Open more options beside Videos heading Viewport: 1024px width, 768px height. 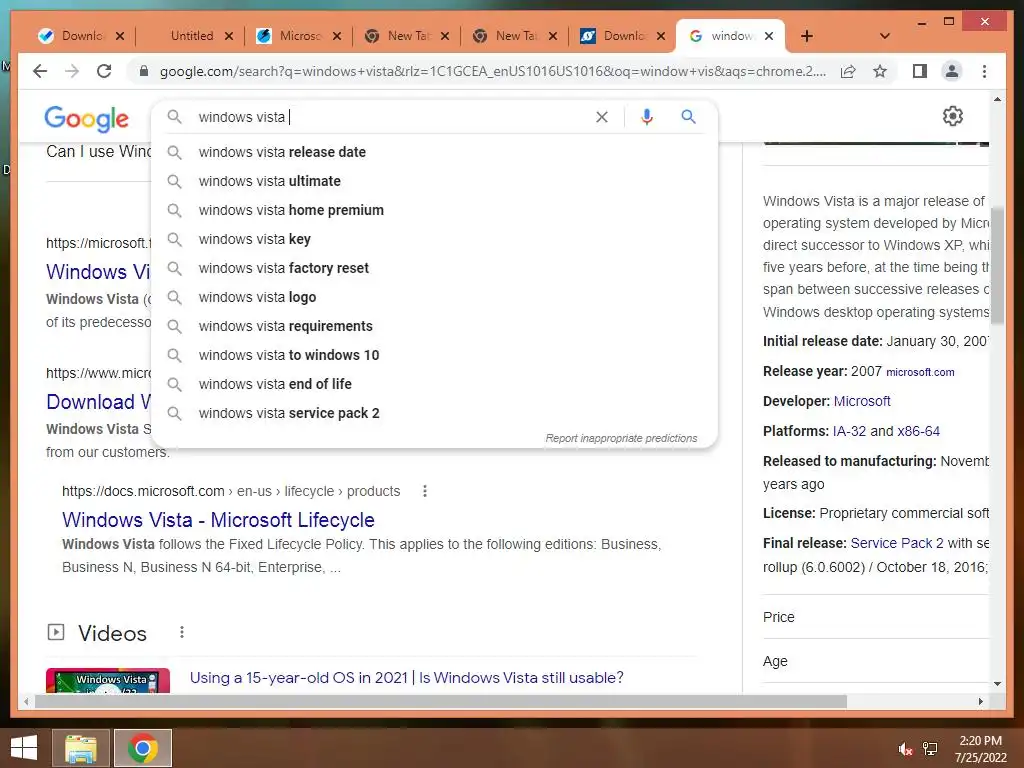pos(182,632)
